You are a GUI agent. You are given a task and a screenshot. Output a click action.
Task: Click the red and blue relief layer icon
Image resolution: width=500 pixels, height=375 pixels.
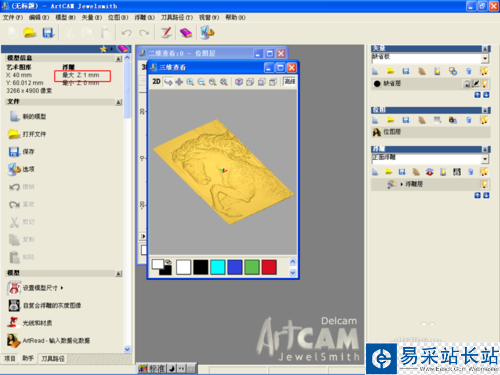tap(430, 172)
